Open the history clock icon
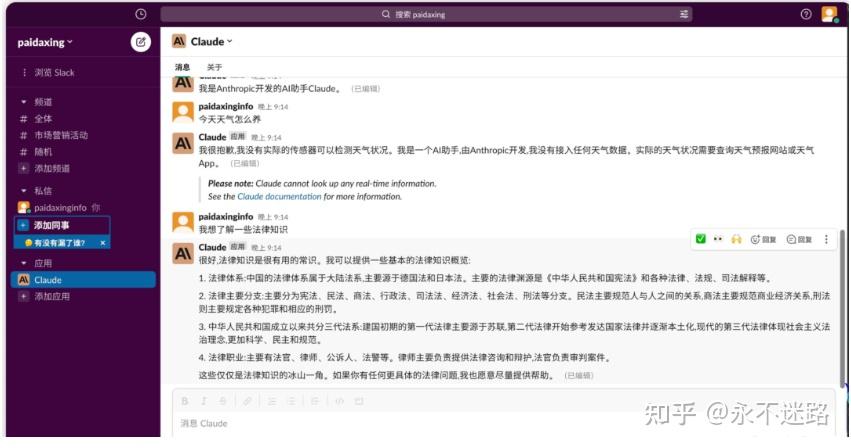Image resolution: width=851 pixels, height=448 pixels. coord(141,14)
